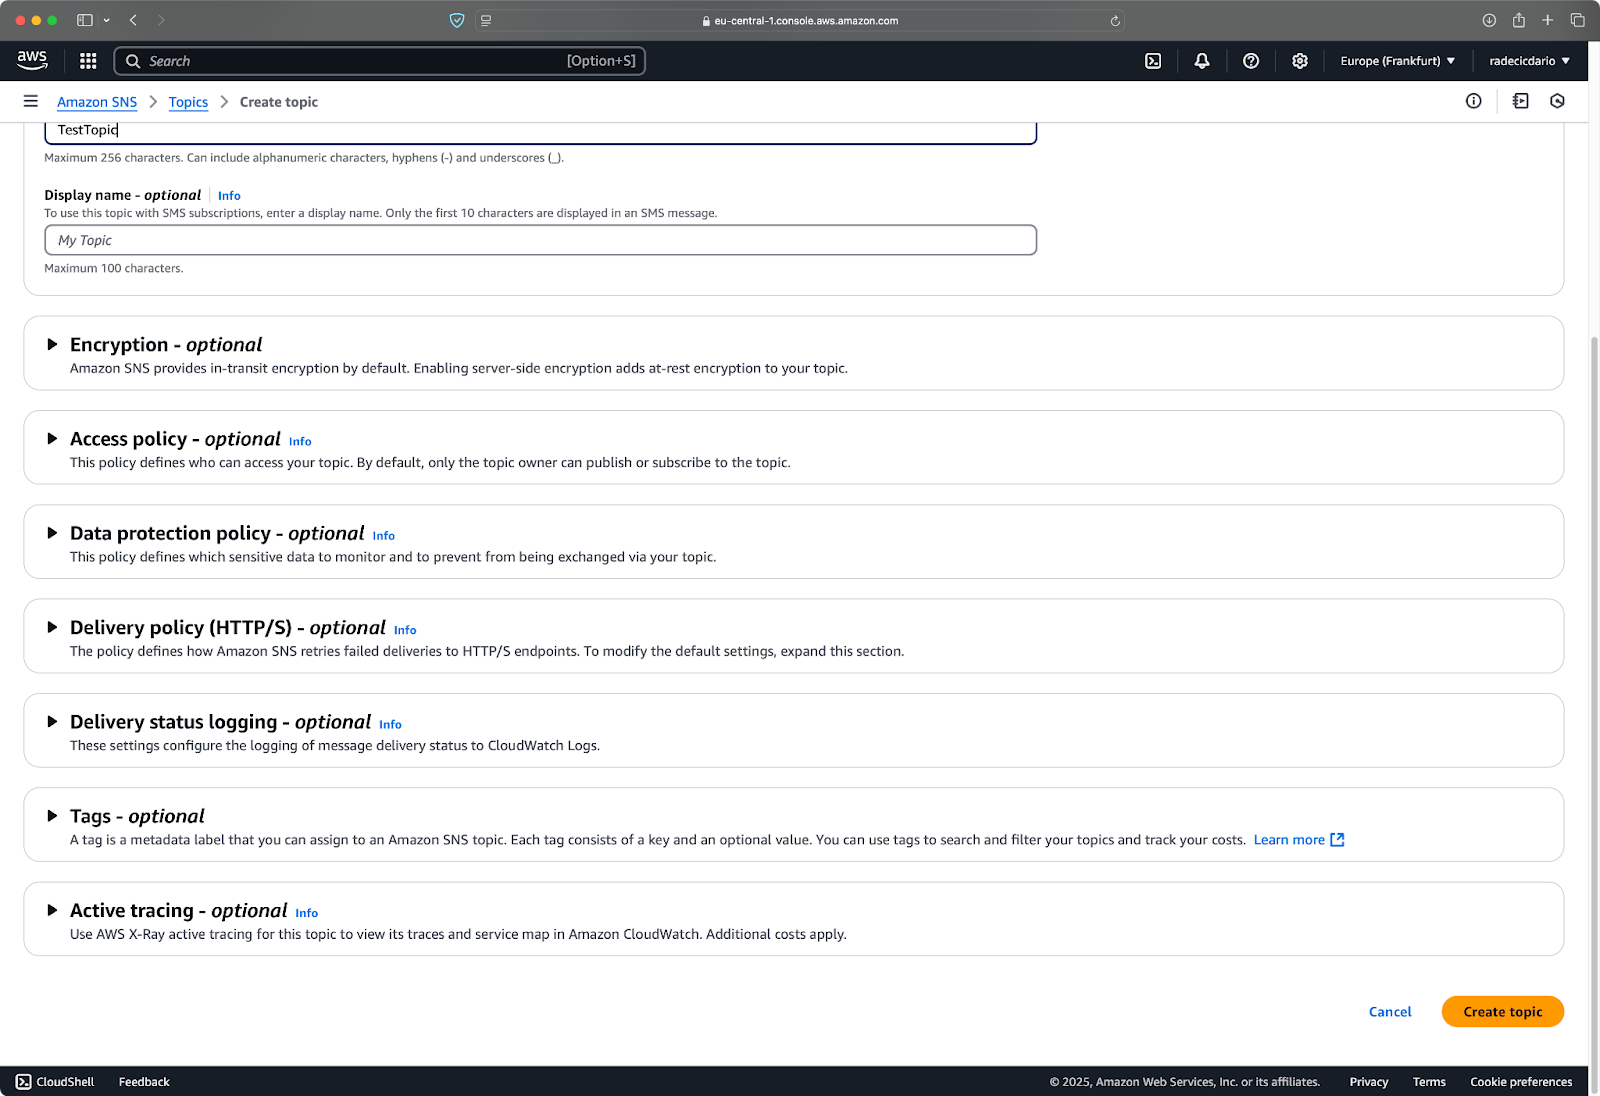
Task: Click the CloudShell icon in the footer
Action: click(x=24, y=1082)
